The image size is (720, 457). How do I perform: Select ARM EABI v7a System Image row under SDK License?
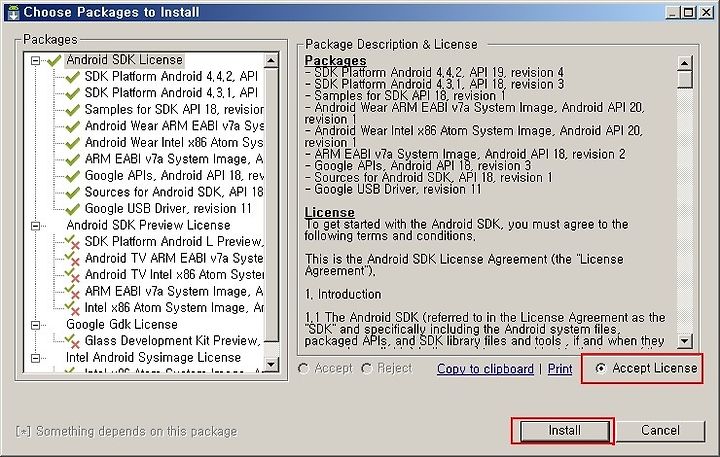pos(174,159)
